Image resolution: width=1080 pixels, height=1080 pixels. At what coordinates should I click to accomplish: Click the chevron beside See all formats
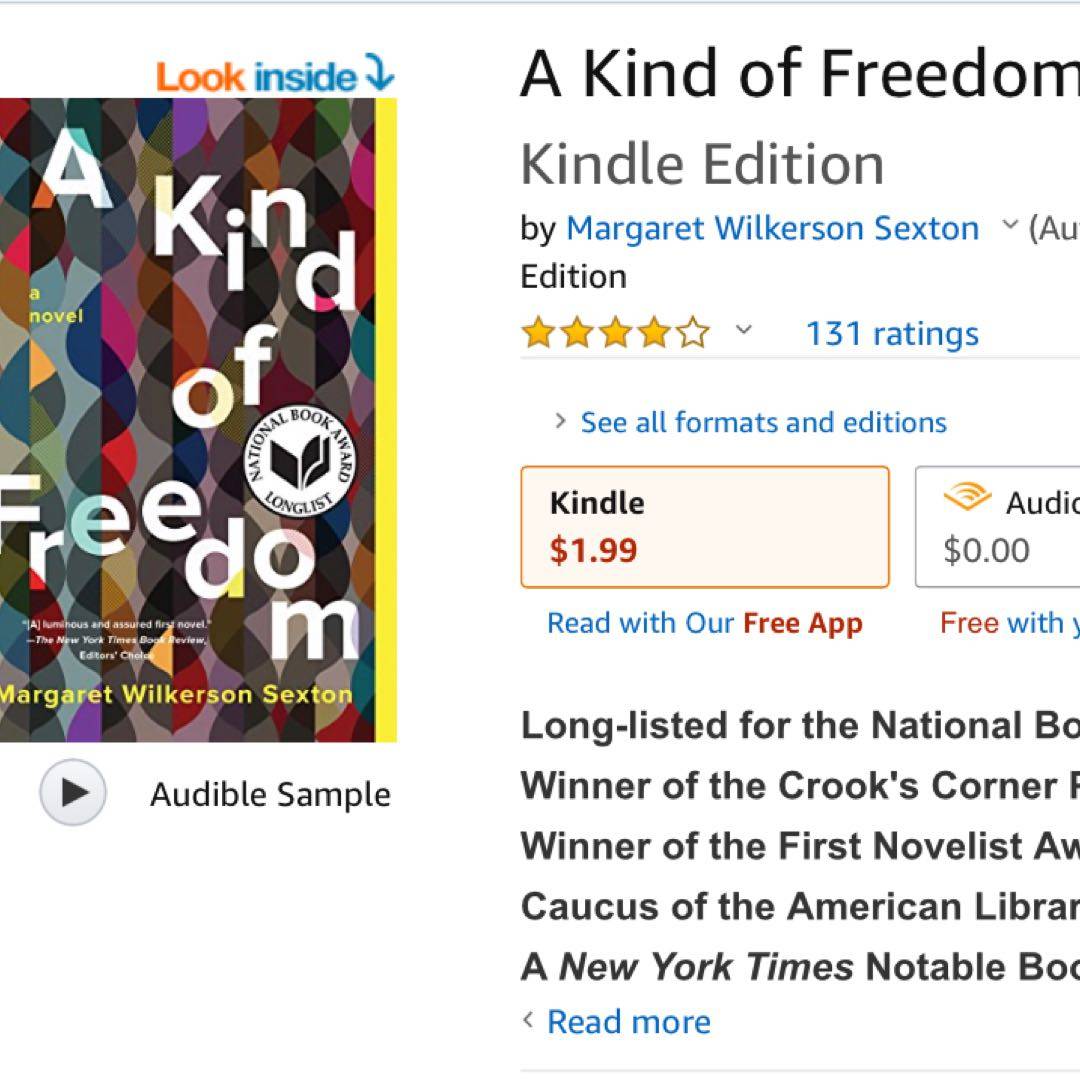point(561,421)
